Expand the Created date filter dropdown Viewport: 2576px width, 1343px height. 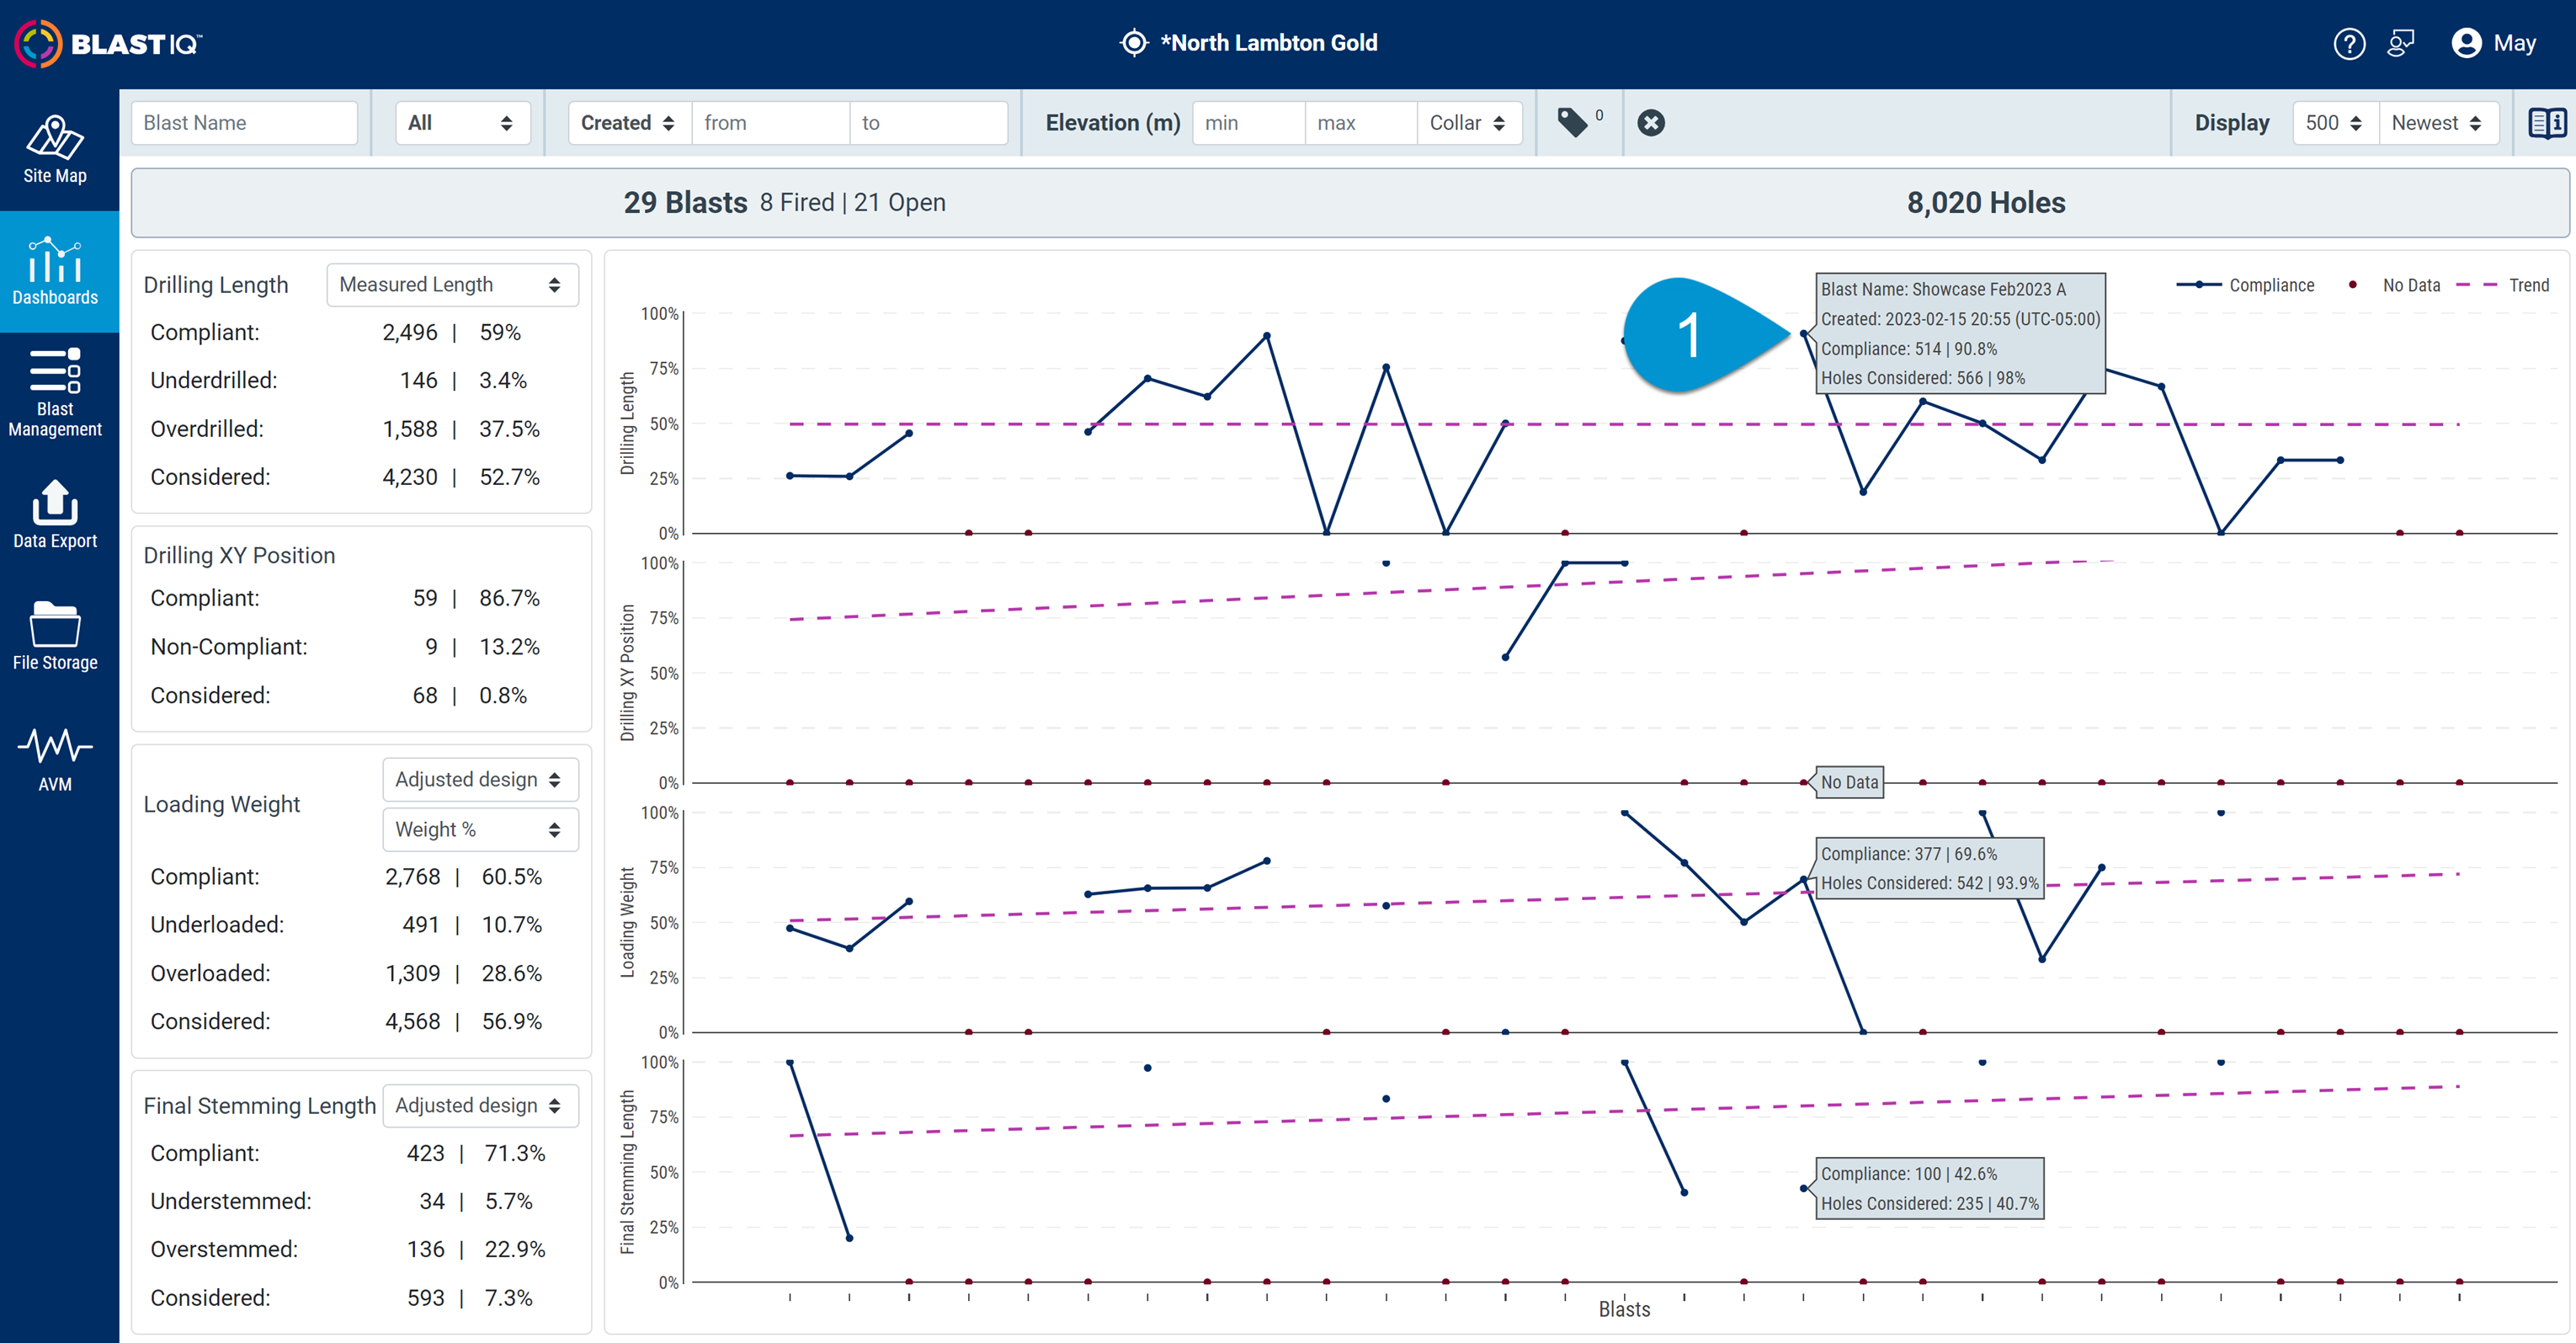[626, 122]
